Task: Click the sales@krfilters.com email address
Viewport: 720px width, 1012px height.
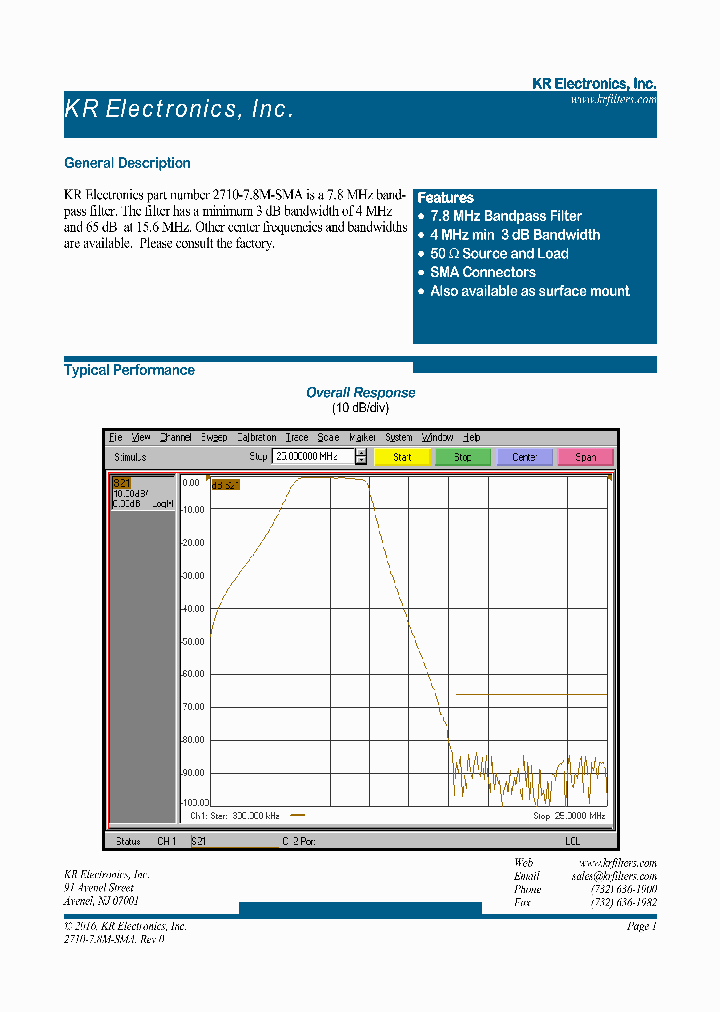Action: click(614, 876)
